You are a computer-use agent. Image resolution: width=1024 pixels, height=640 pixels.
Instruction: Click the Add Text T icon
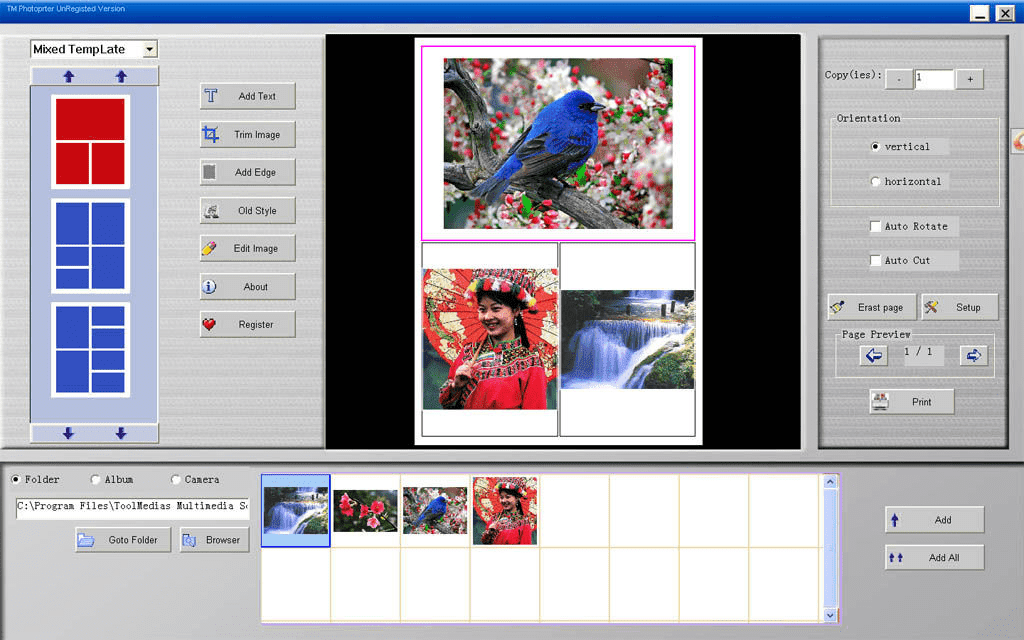click(210, 96)
